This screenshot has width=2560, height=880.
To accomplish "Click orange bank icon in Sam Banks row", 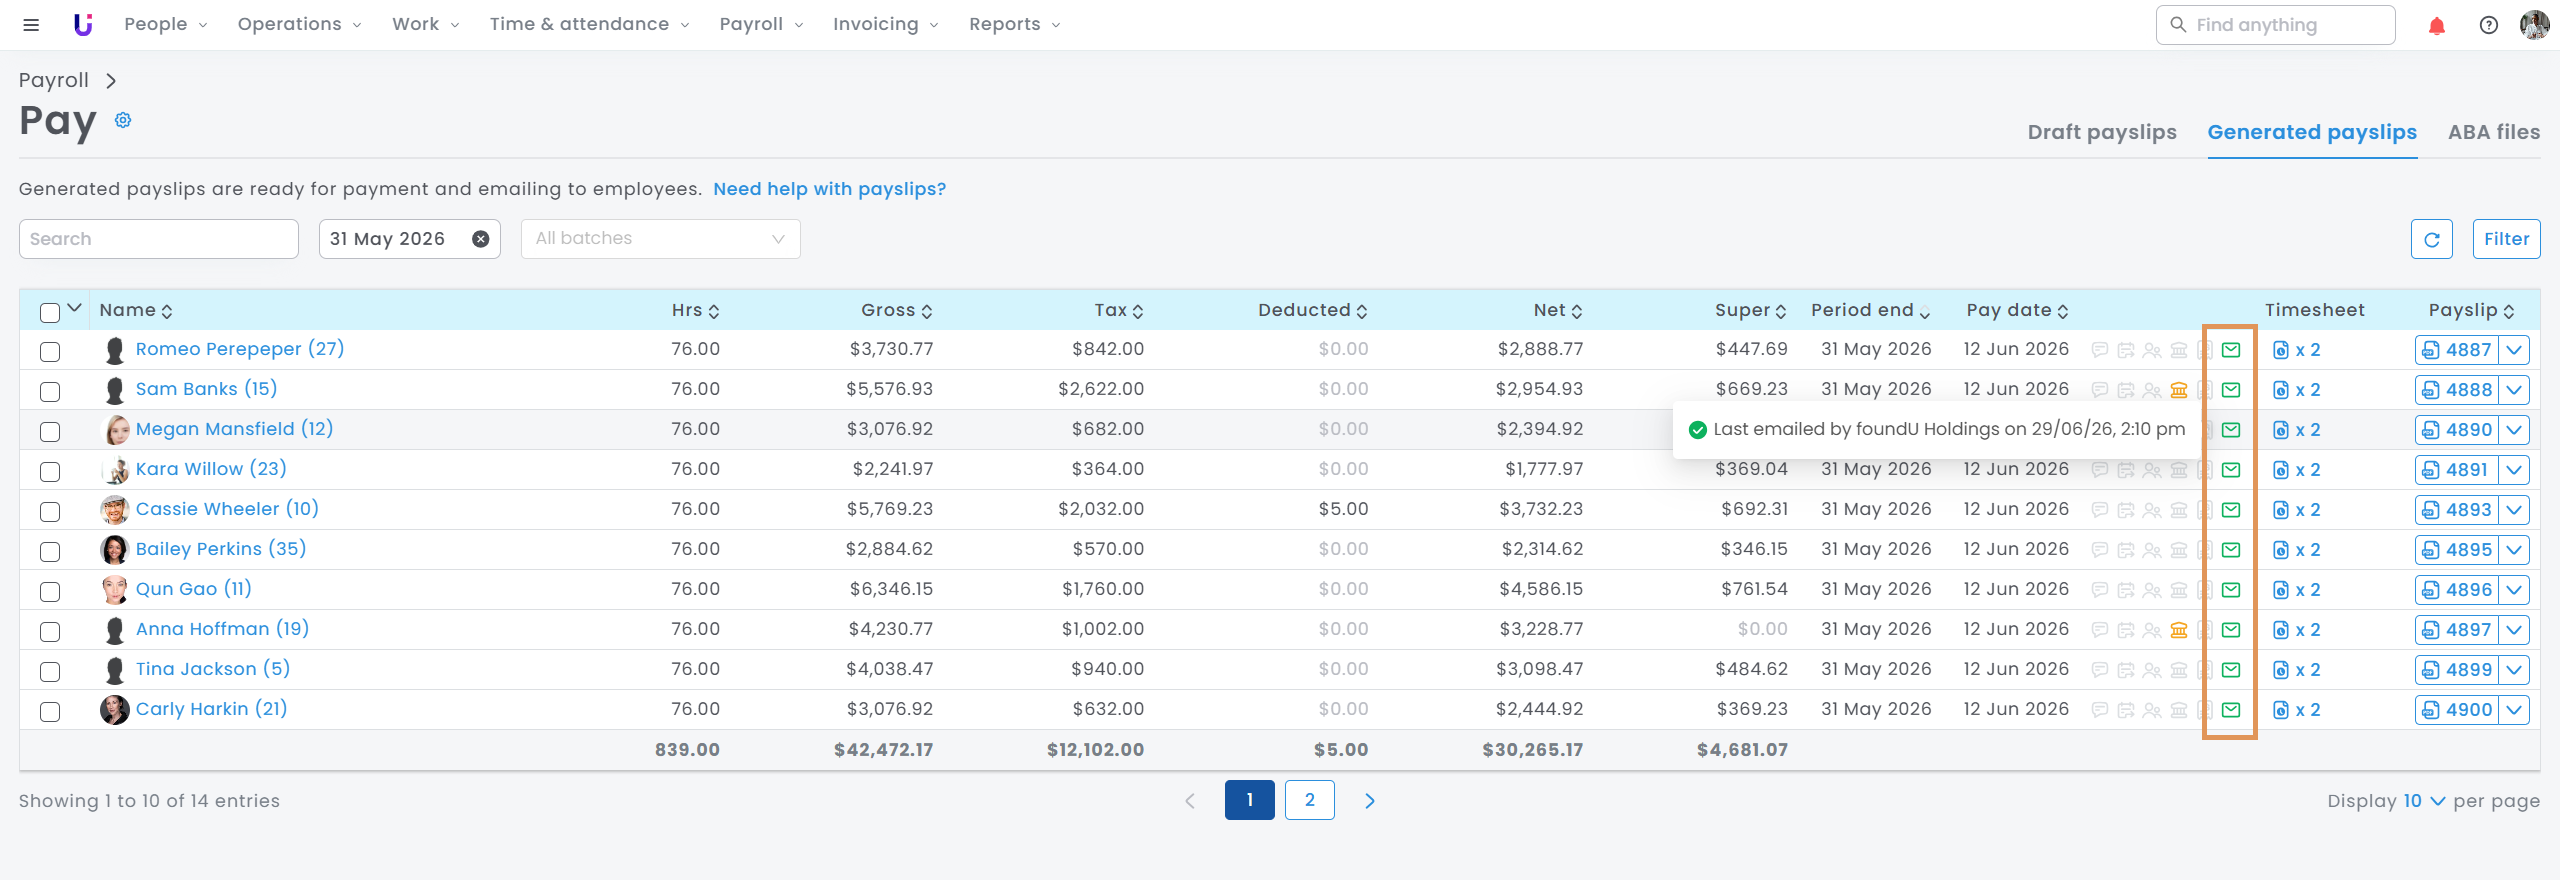I will 2179,390.
